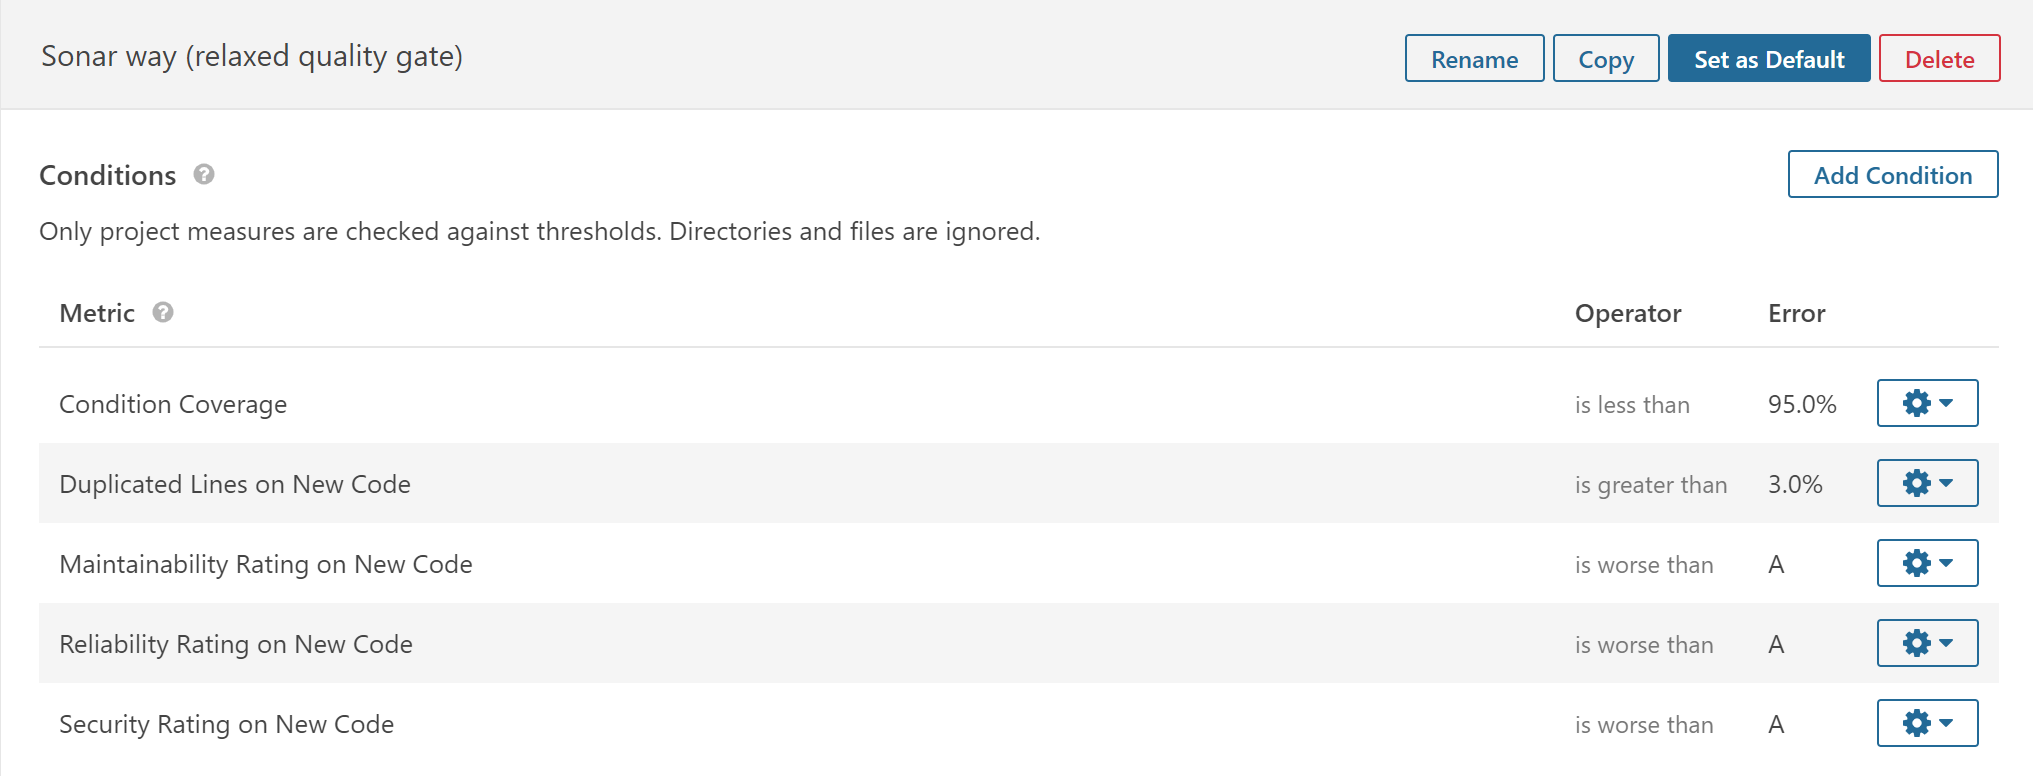This screenshot has width=2033, height=776.
Task: Copy this quality gate
Action: pos(1605,59)
